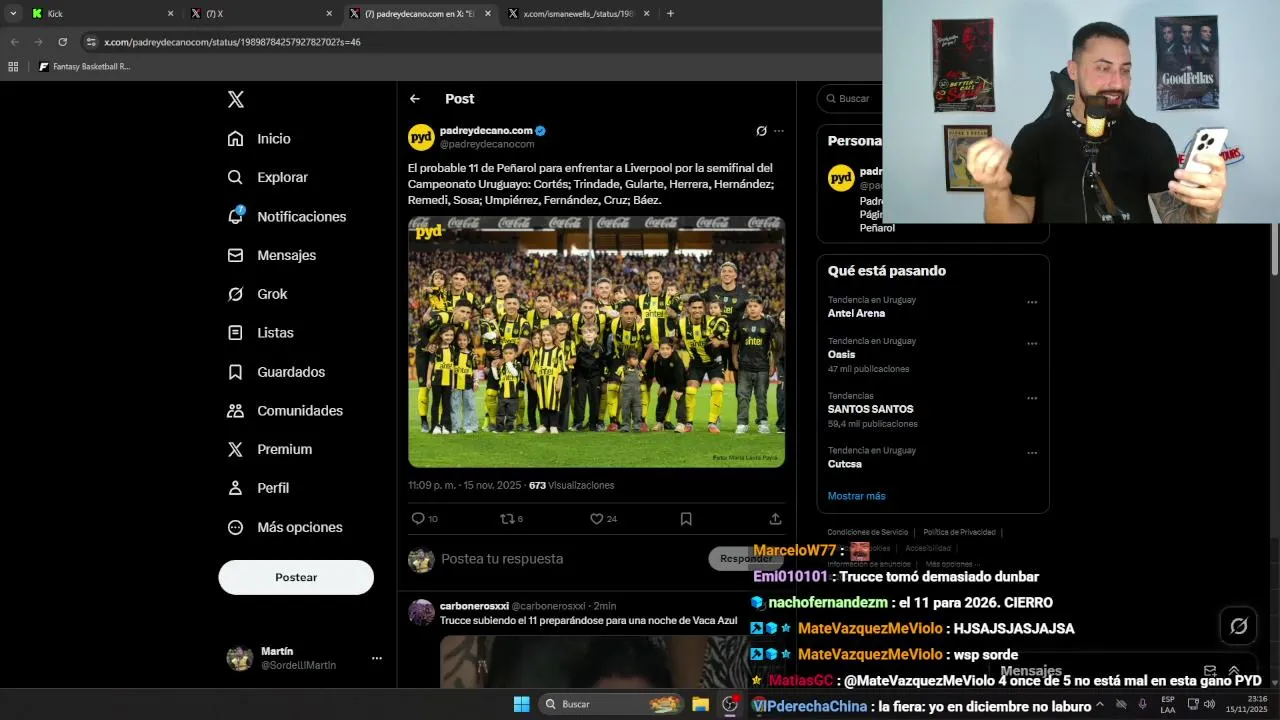Click Mostrar más under trends
The width and height of the screenshot is (1280, 720).
pyautogui.click(x=856, y=496)
